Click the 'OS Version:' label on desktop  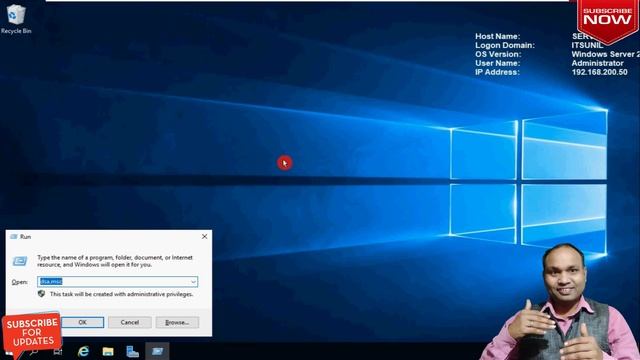click(x=498, y=54)
